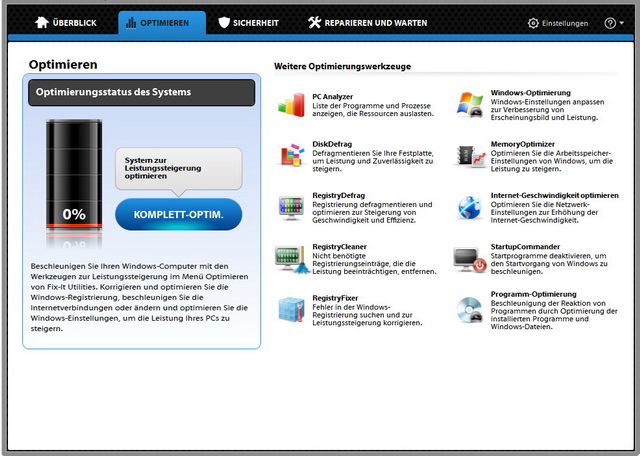Click 'Fehler in der Windows-Registrierung' description
This screenshot has width=640, height=456.
coord(367,315)
